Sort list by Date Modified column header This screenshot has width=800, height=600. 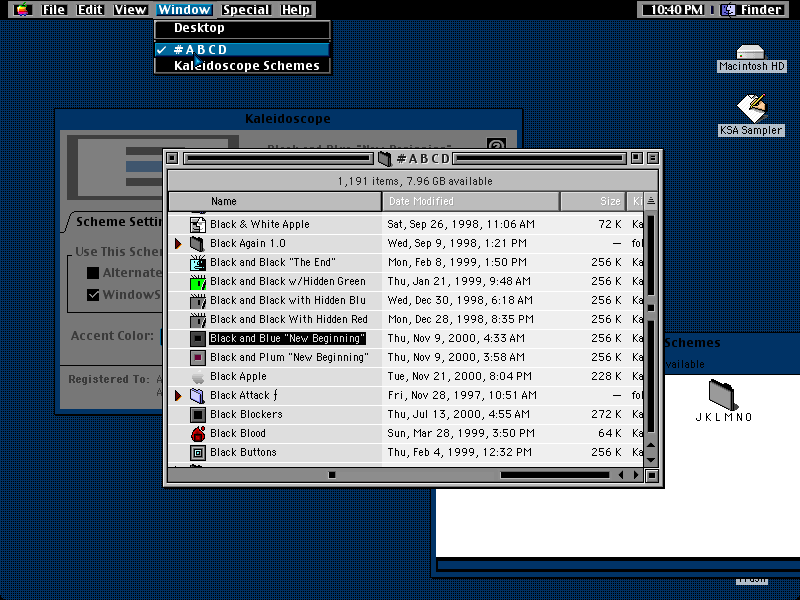click(470, 201)
